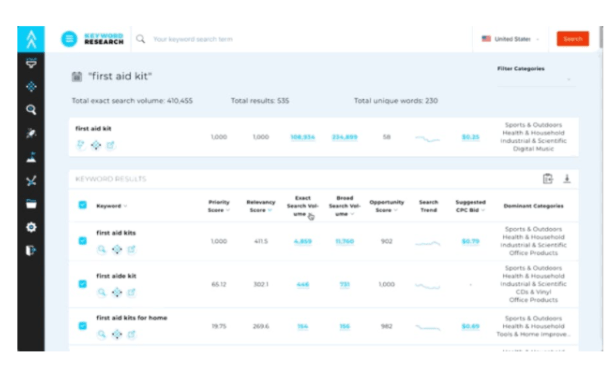The image size is (615, 365).
Task: Toggle the select-all checkbox in table header
Action: click(x=82, y=205)
